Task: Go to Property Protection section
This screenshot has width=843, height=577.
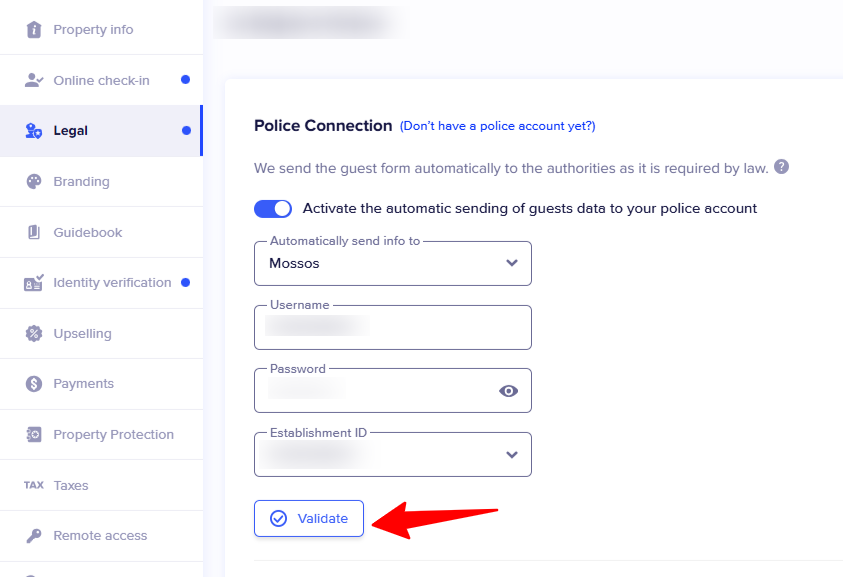Action: (101, 434)
